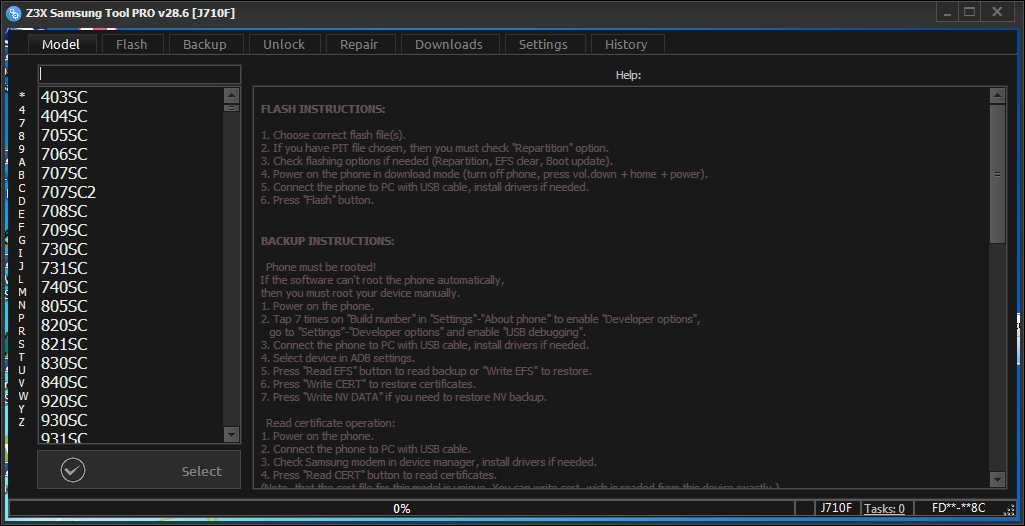This screenshot has height=526, width=1025.
Task: Jump to models starting with M
Action: tap(22, 291)
